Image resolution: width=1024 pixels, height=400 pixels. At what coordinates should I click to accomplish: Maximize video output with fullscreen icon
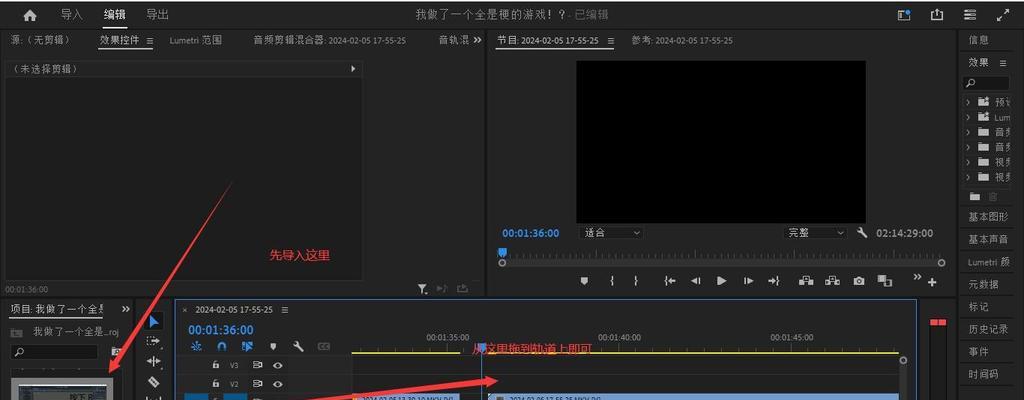[1003, 15]
